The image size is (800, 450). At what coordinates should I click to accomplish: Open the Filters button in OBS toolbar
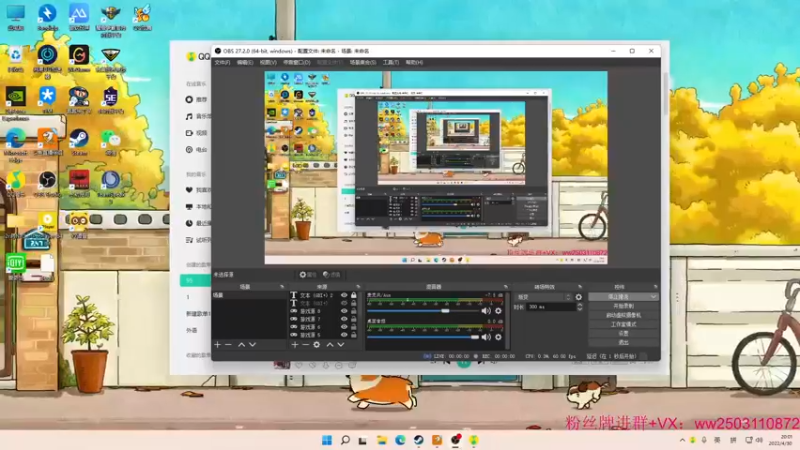pos(332,274)
